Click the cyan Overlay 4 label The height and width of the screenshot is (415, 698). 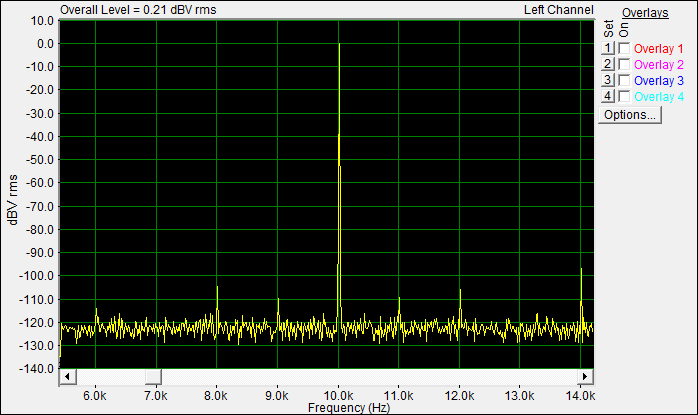pos(659,97)
